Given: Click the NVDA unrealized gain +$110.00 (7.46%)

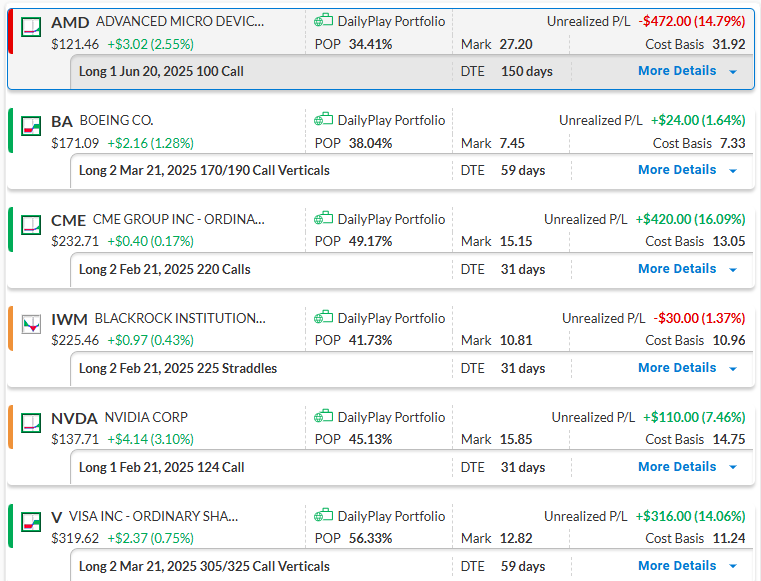Looking at the screenshot, I should (694, 417).
